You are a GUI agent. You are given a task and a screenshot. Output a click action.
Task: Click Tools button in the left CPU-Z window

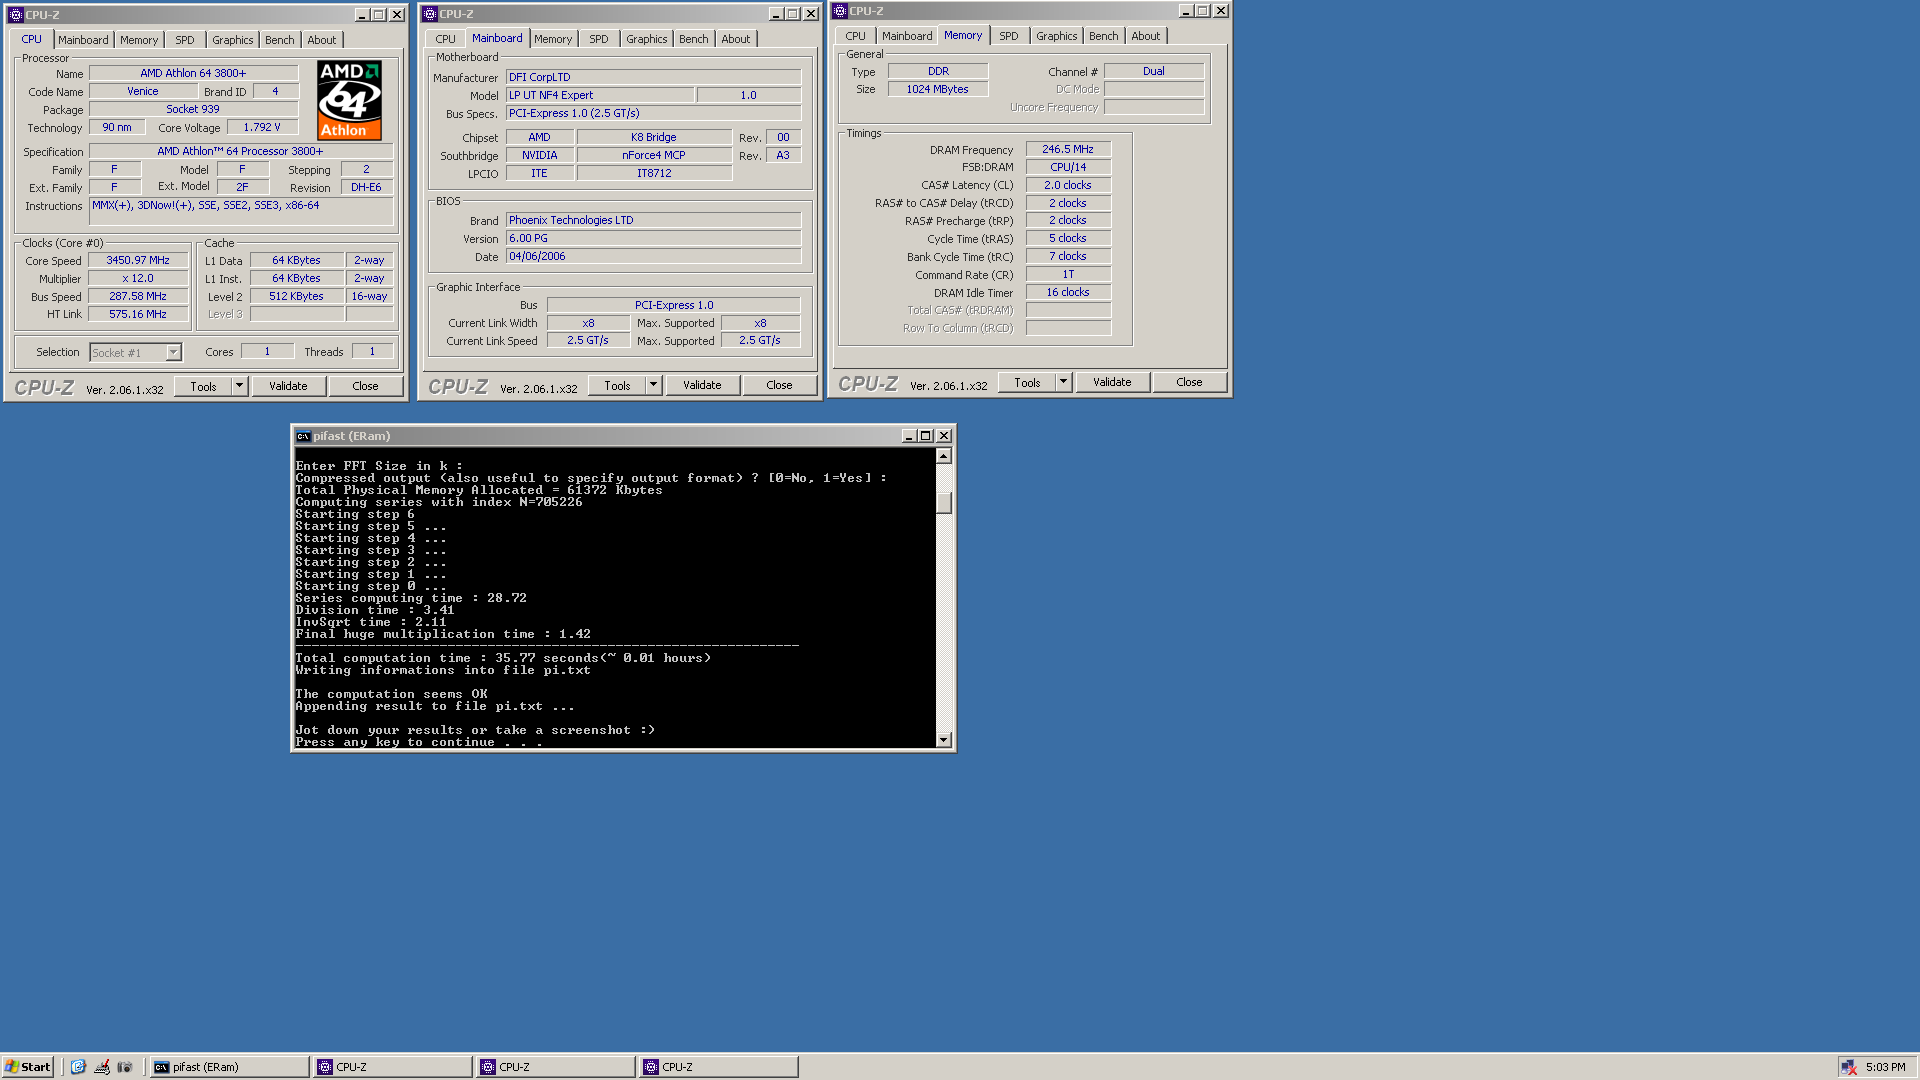[203, 386]
